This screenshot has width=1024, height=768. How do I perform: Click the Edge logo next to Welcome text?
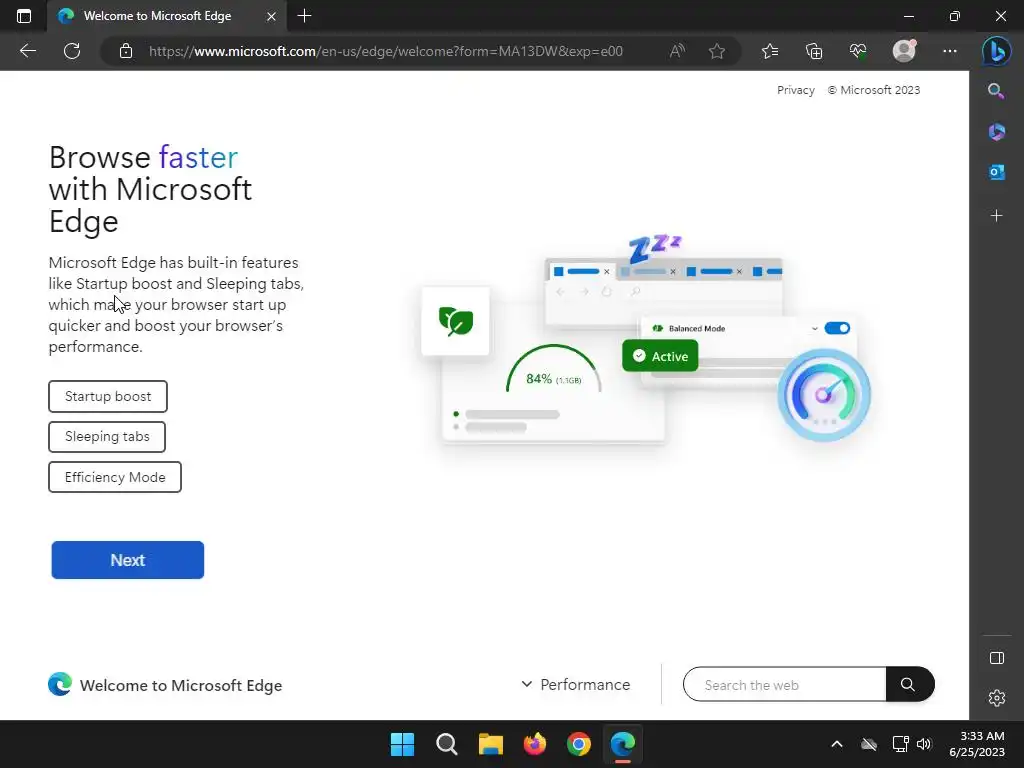coord(59,684)
